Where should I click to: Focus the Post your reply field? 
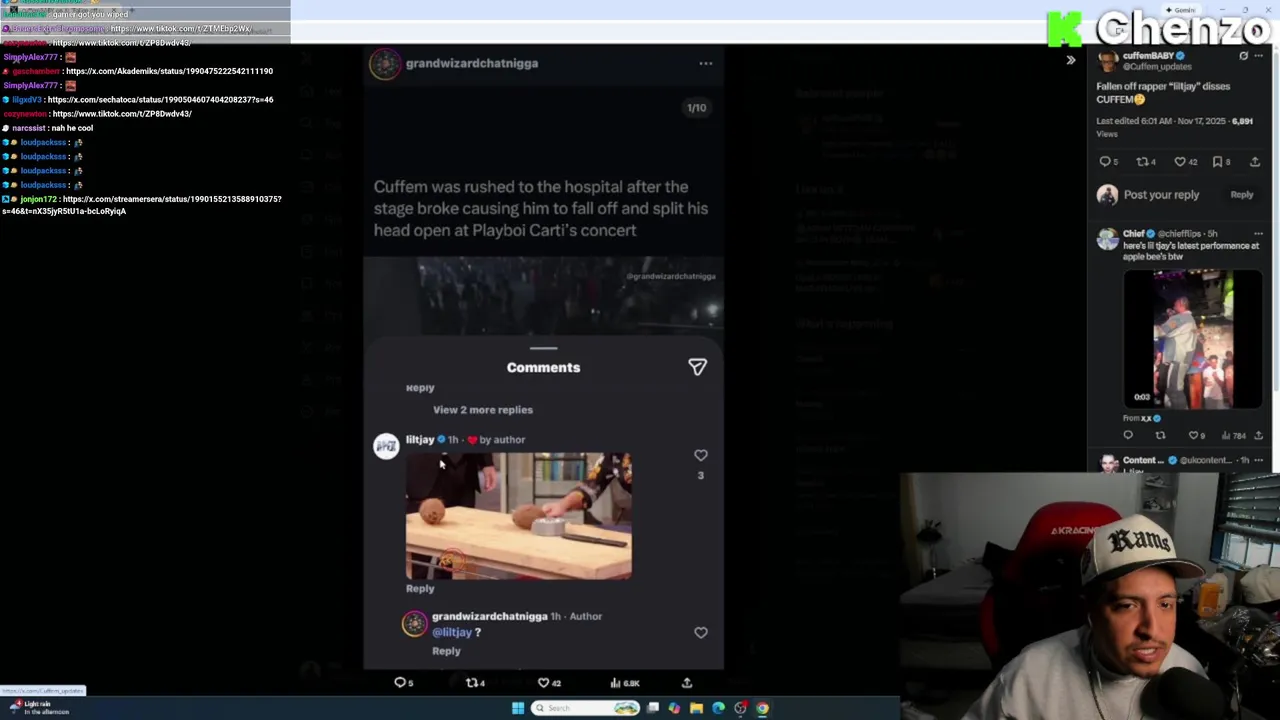coord(1161,195)
